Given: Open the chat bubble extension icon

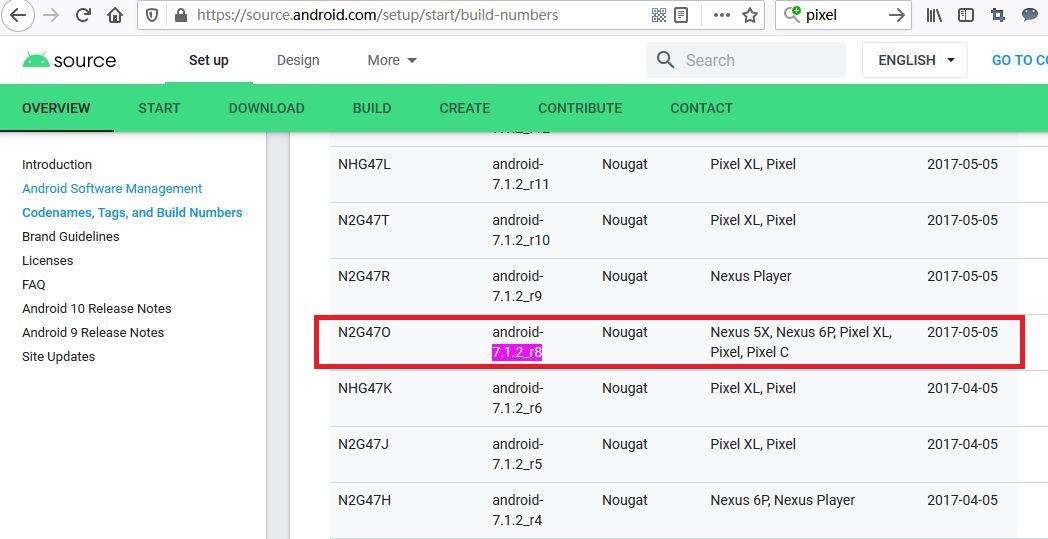Looking at the screenshot, I should (1030, 15).
